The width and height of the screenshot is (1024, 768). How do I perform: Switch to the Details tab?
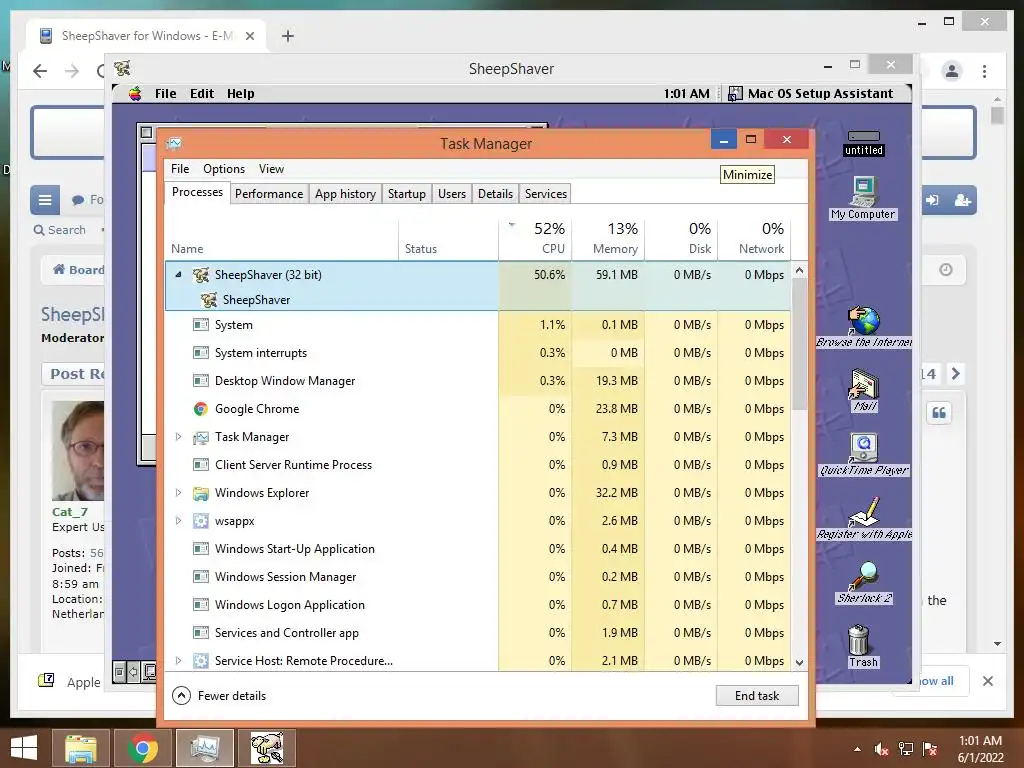click(495, 194)
